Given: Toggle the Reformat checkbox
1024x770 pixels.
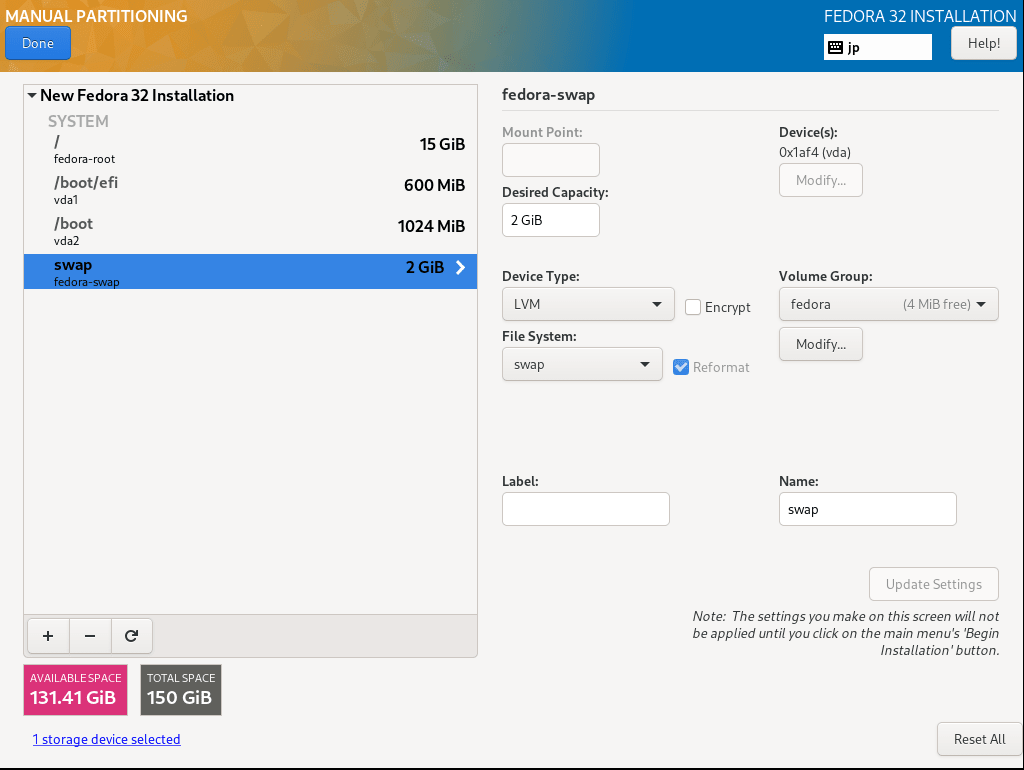Looking at the screenshot, I should [681, 367].
